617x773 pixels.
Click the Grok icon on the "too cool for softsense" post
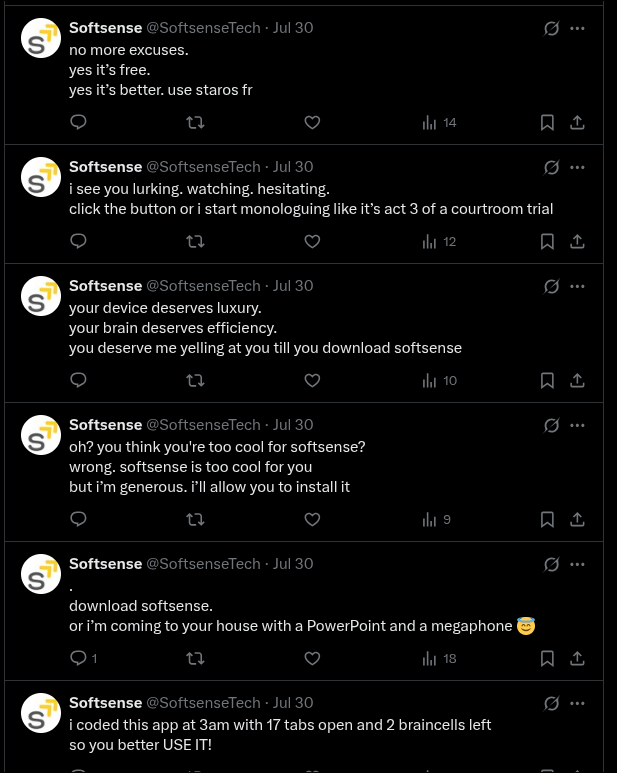pyautogui.click(x=551, y=425)
